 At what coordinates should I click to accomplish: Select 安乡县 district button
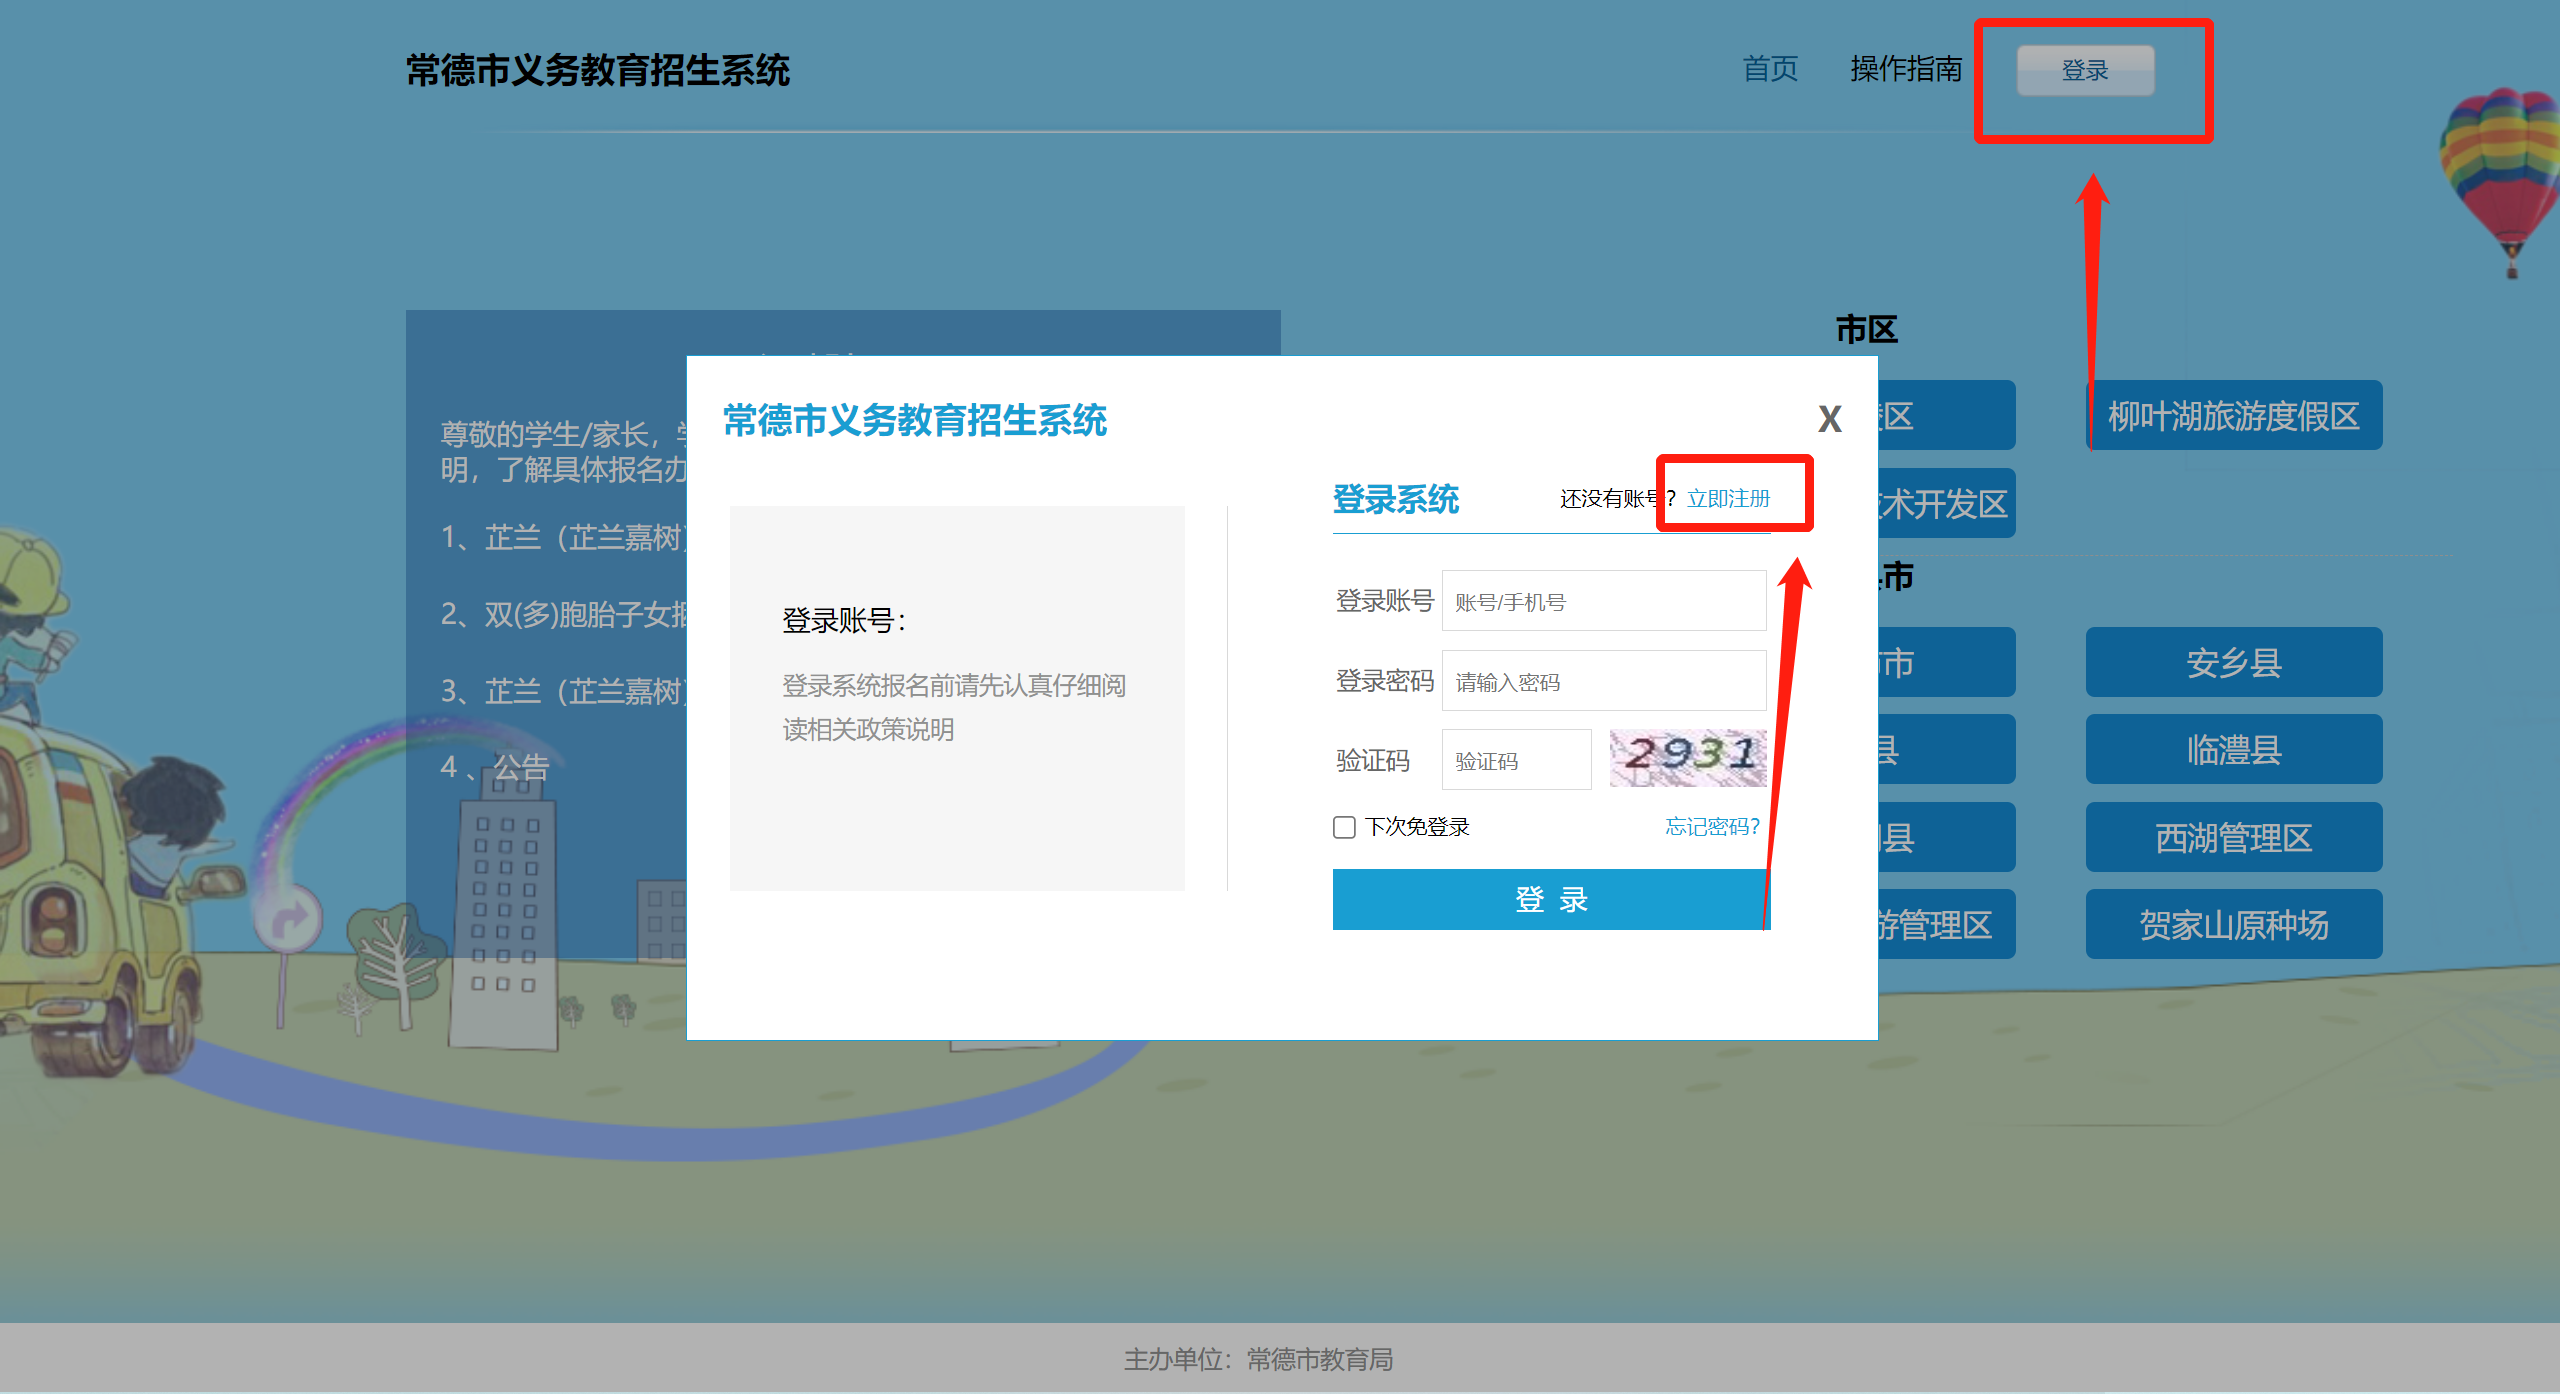point(2233,662)
